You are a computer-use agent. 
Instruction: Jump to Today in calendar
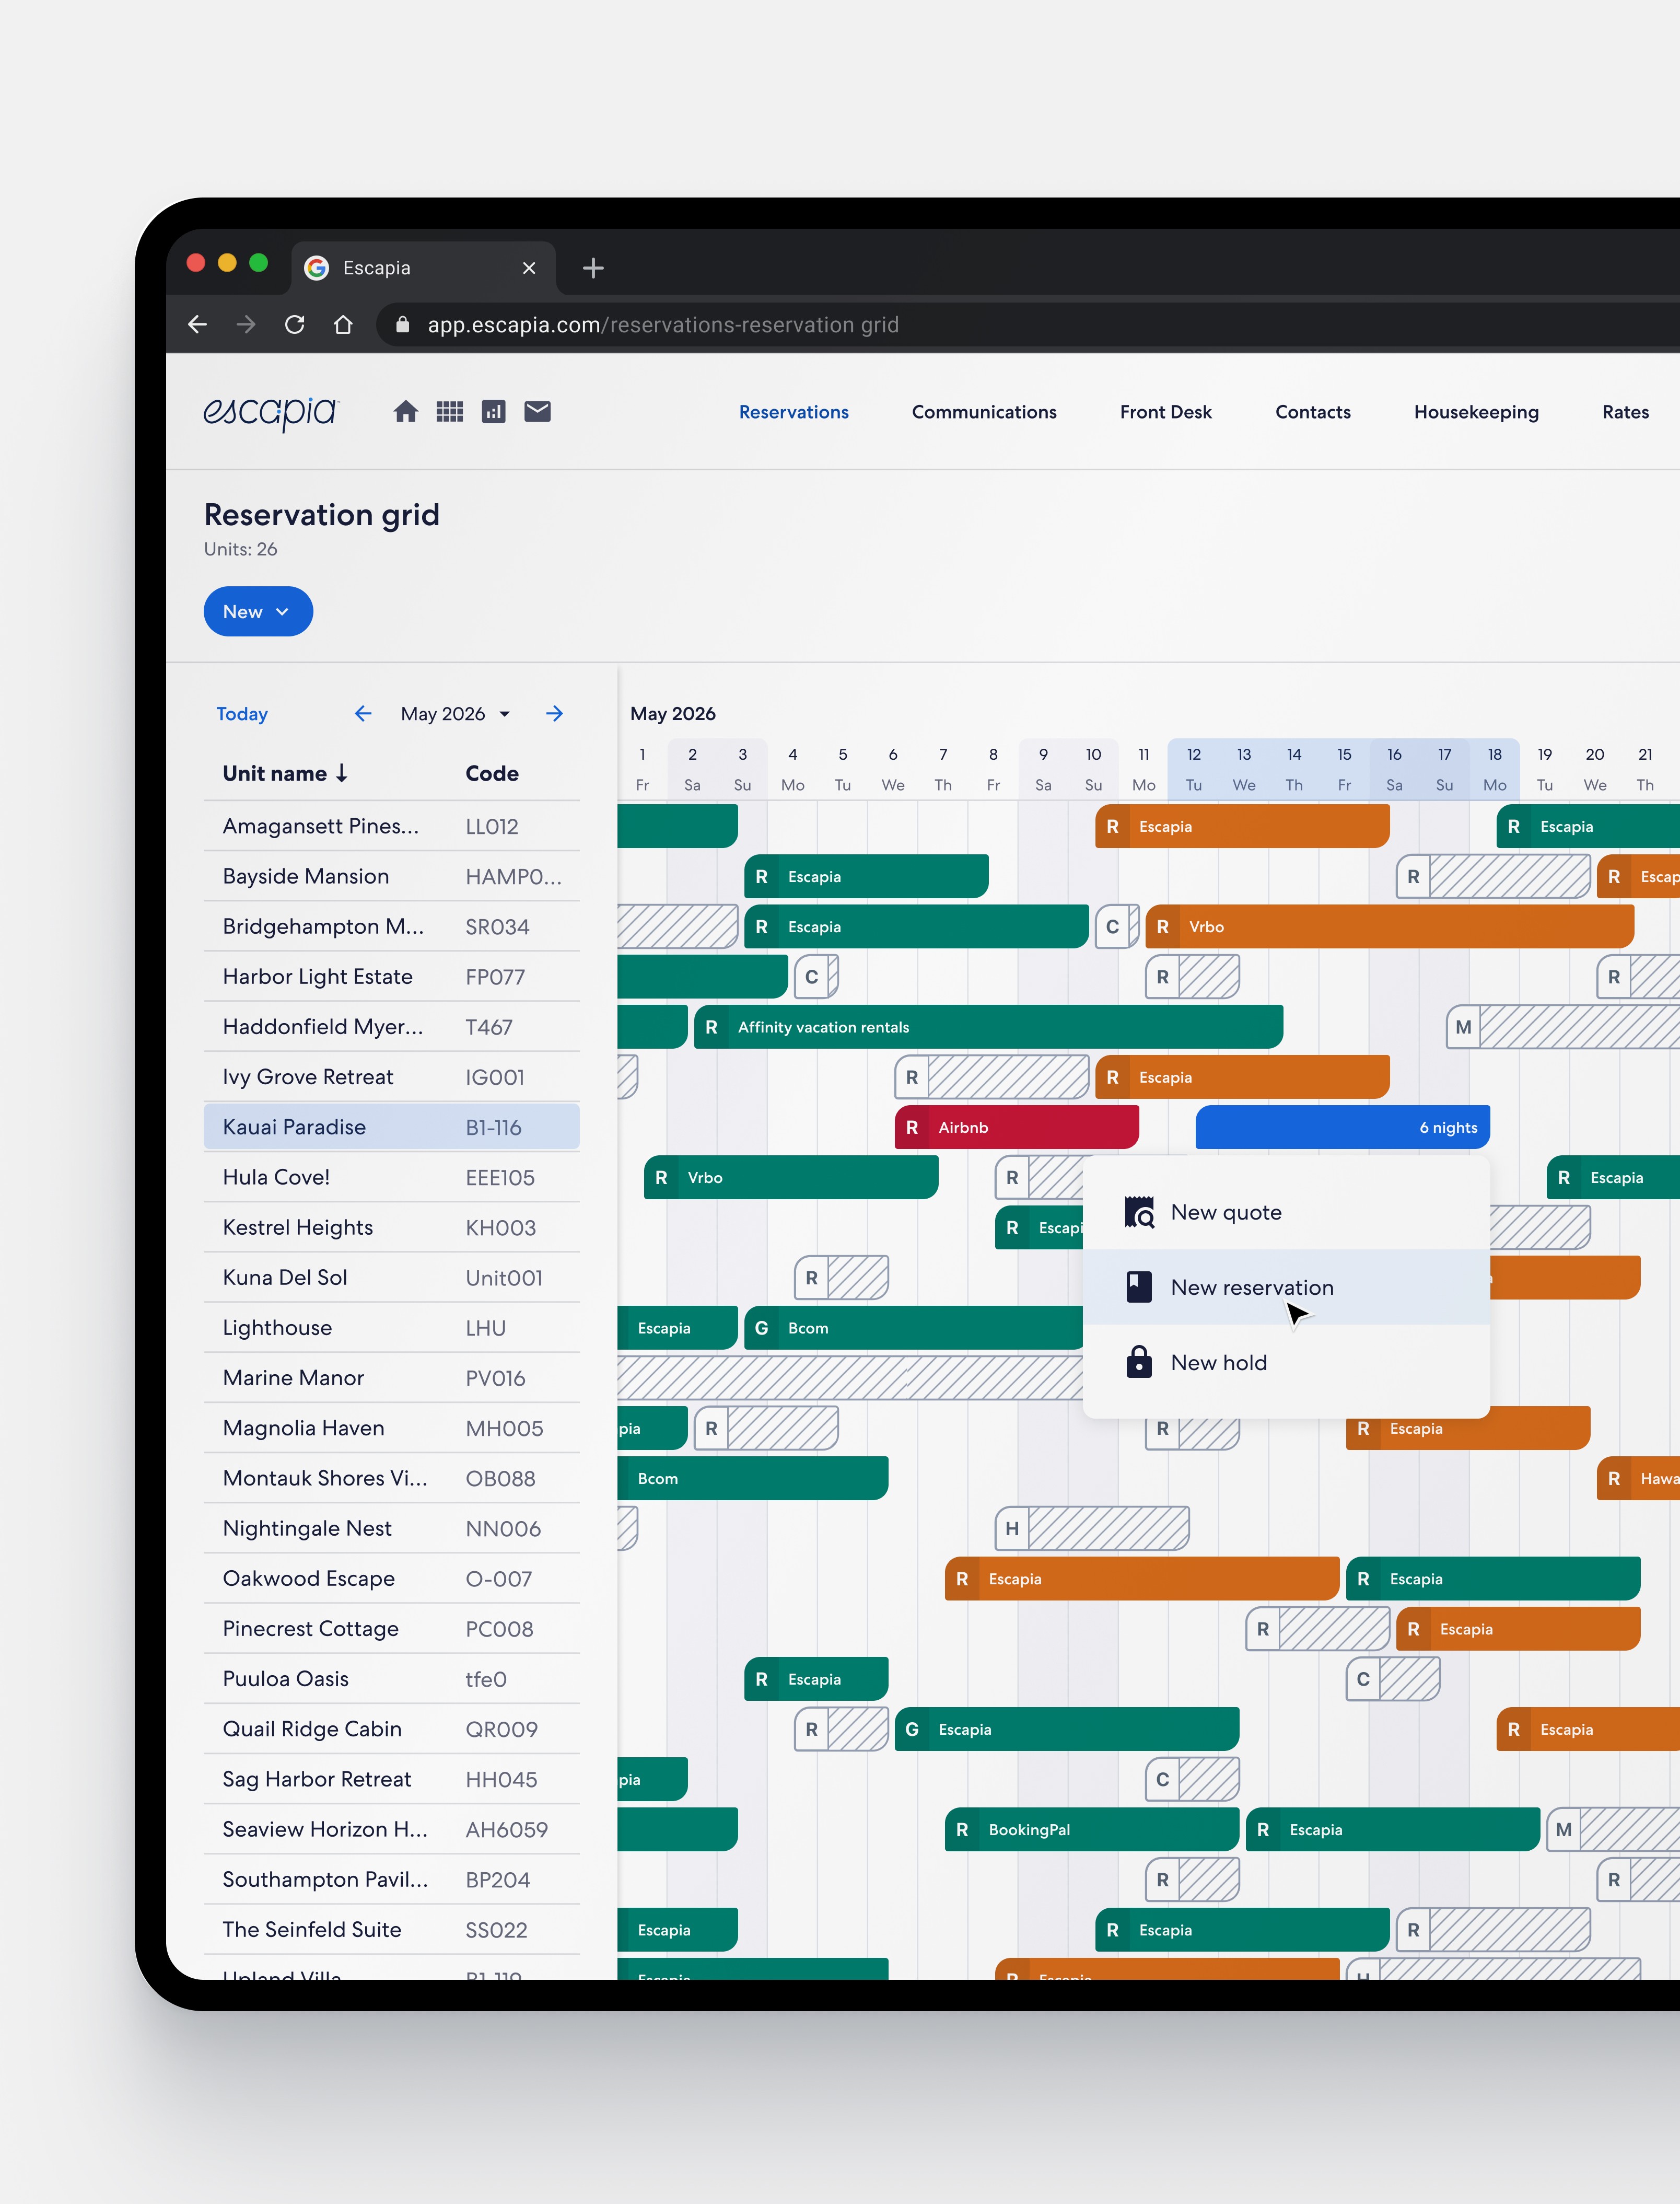click(242, 714)
